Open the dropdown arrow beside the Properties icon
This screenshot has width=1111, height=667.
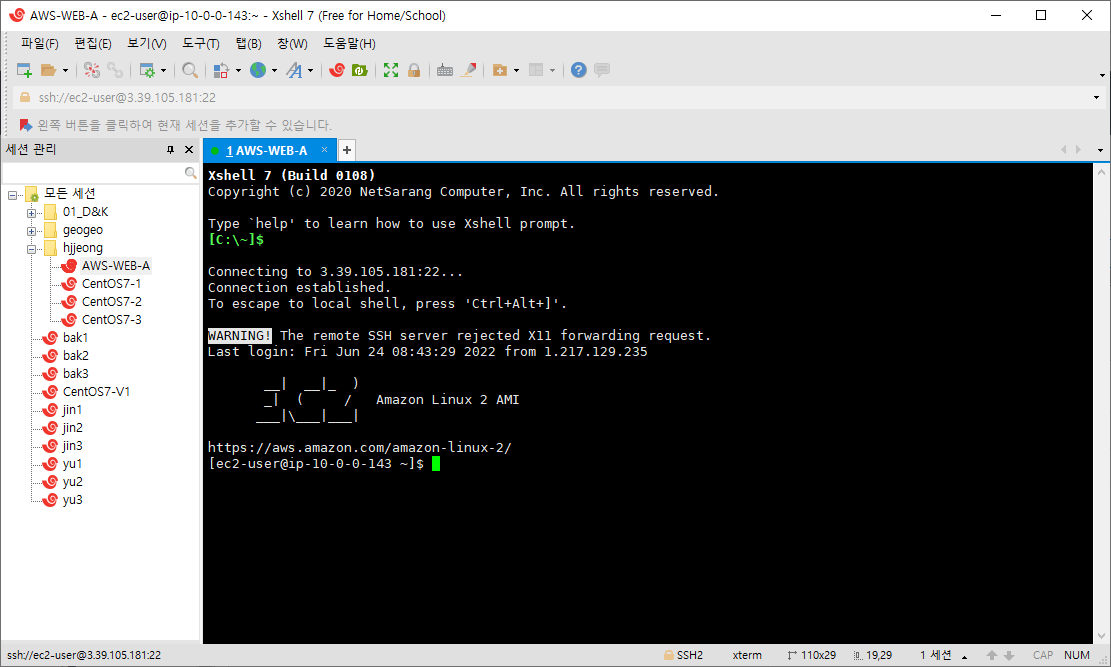(163, 70)
